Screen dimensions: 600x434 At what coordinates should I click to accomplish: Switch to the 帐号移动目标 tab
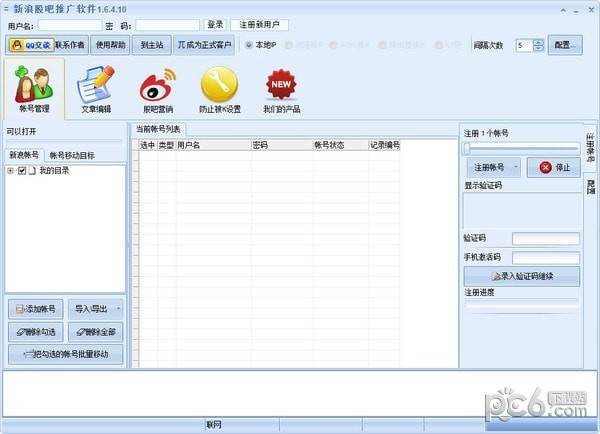(72, 155)
